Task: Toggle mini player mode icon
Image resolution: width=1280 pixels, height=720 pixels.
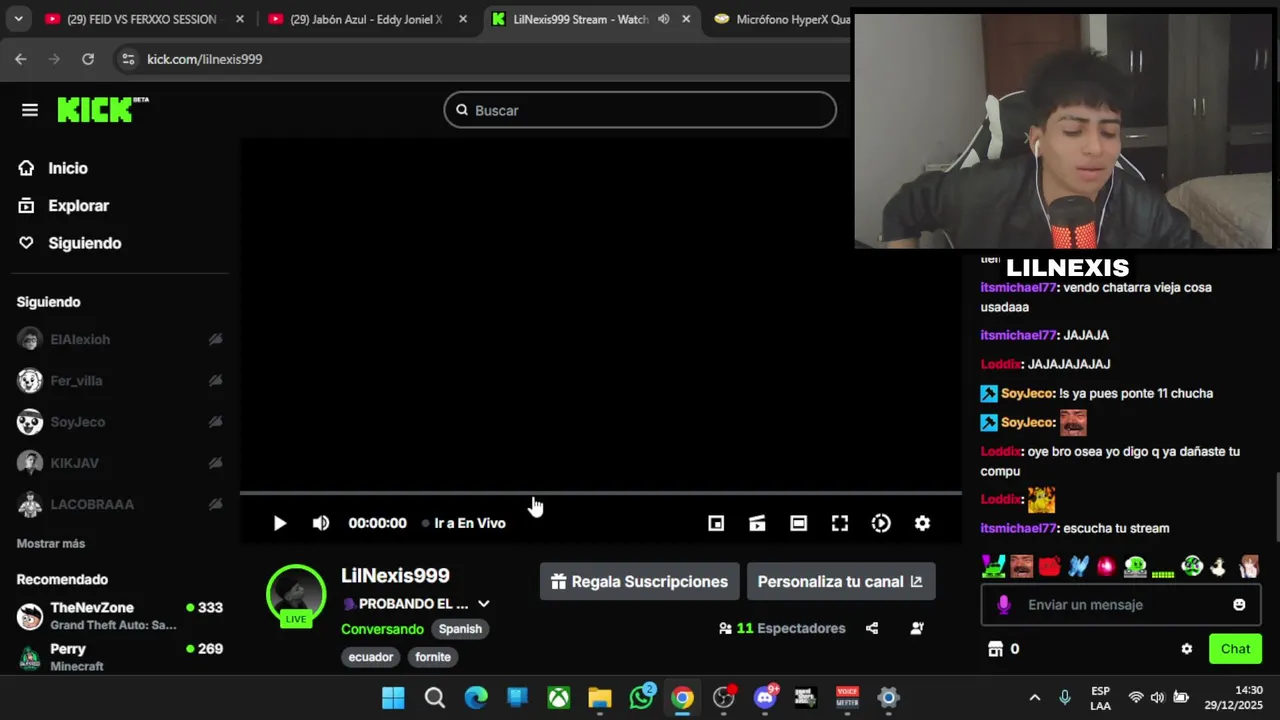Action: 716,523
